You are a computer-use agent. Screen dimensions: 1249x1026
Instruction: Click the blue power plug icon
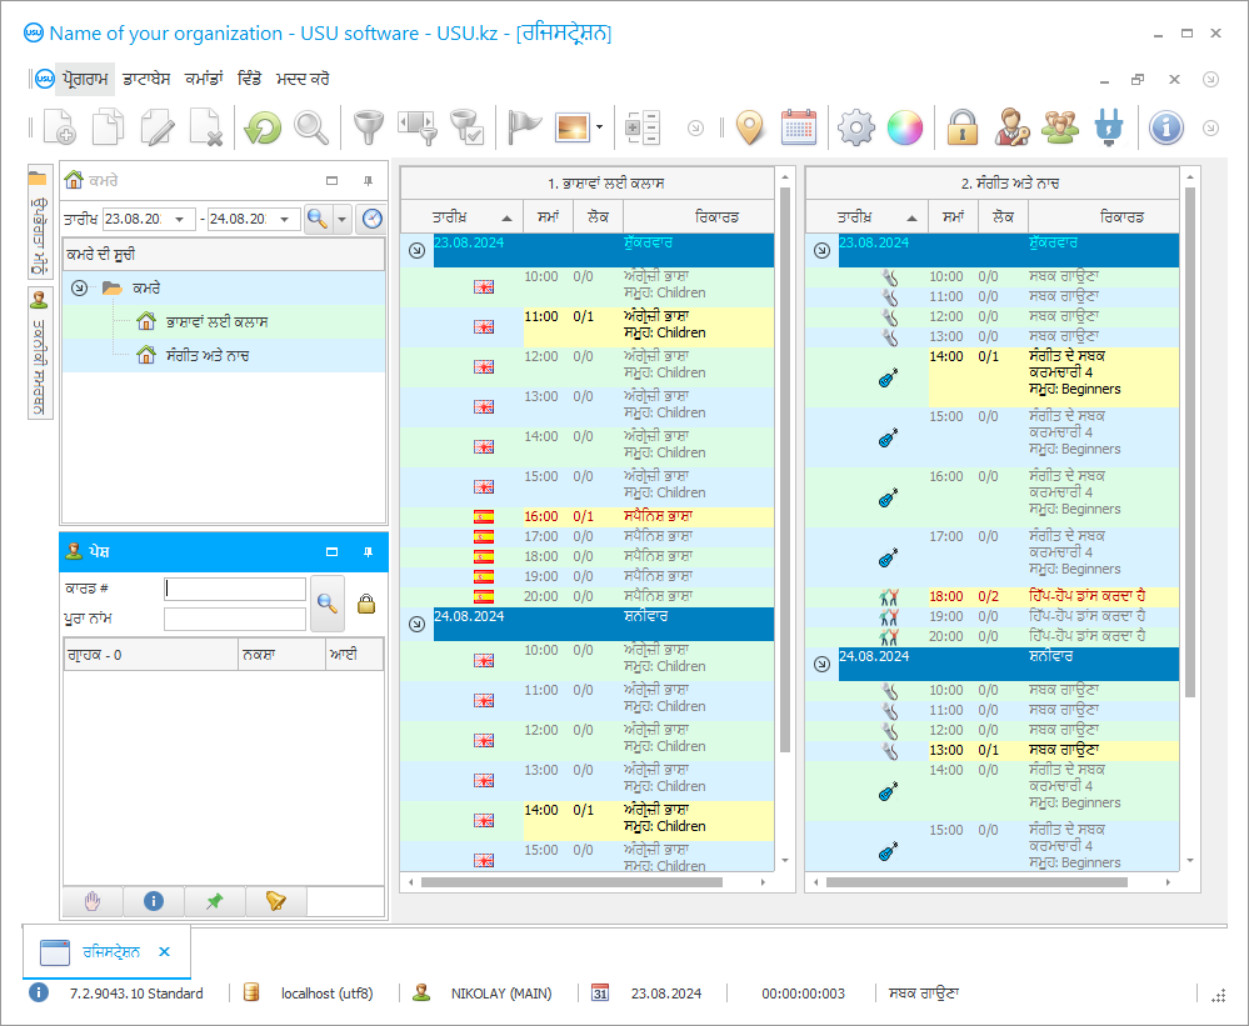coord(1109,127)
